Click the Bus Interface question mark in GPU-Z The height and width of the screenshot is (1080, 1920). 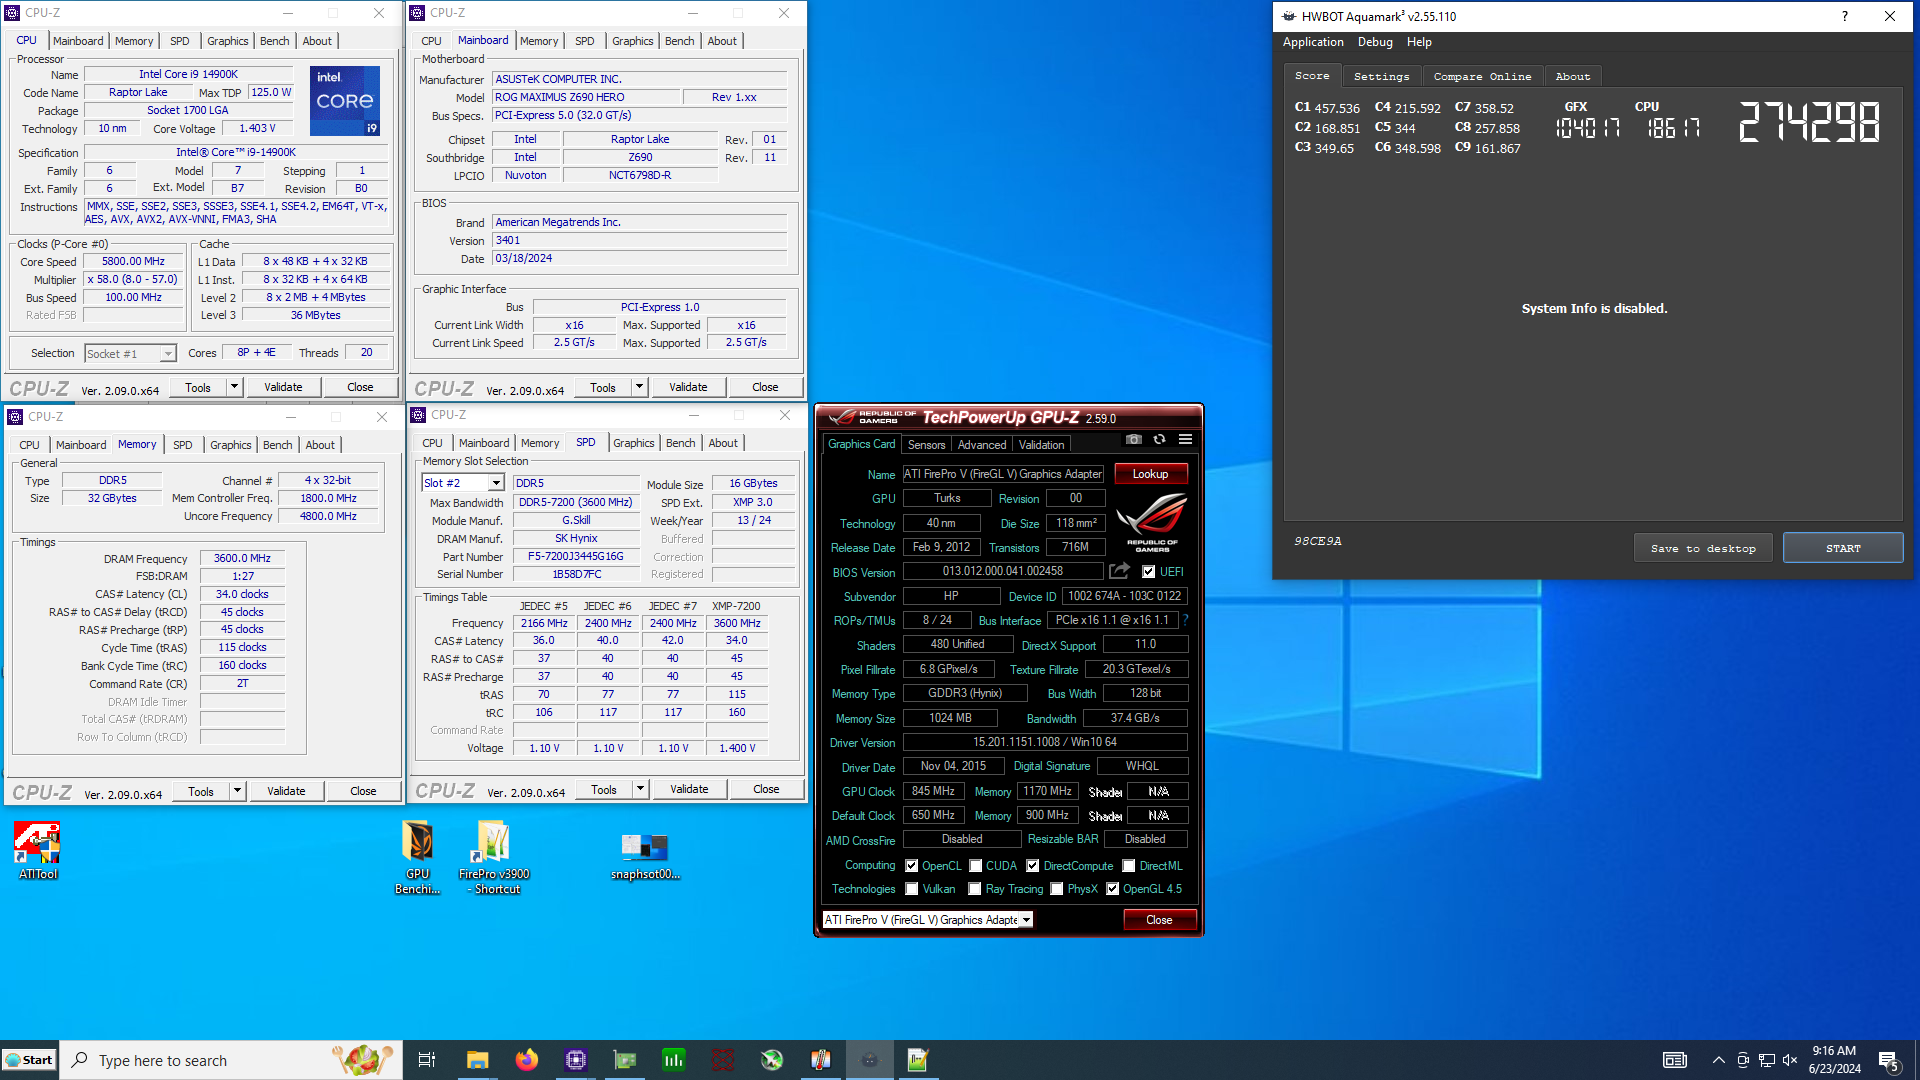[x=1186, y=620]
